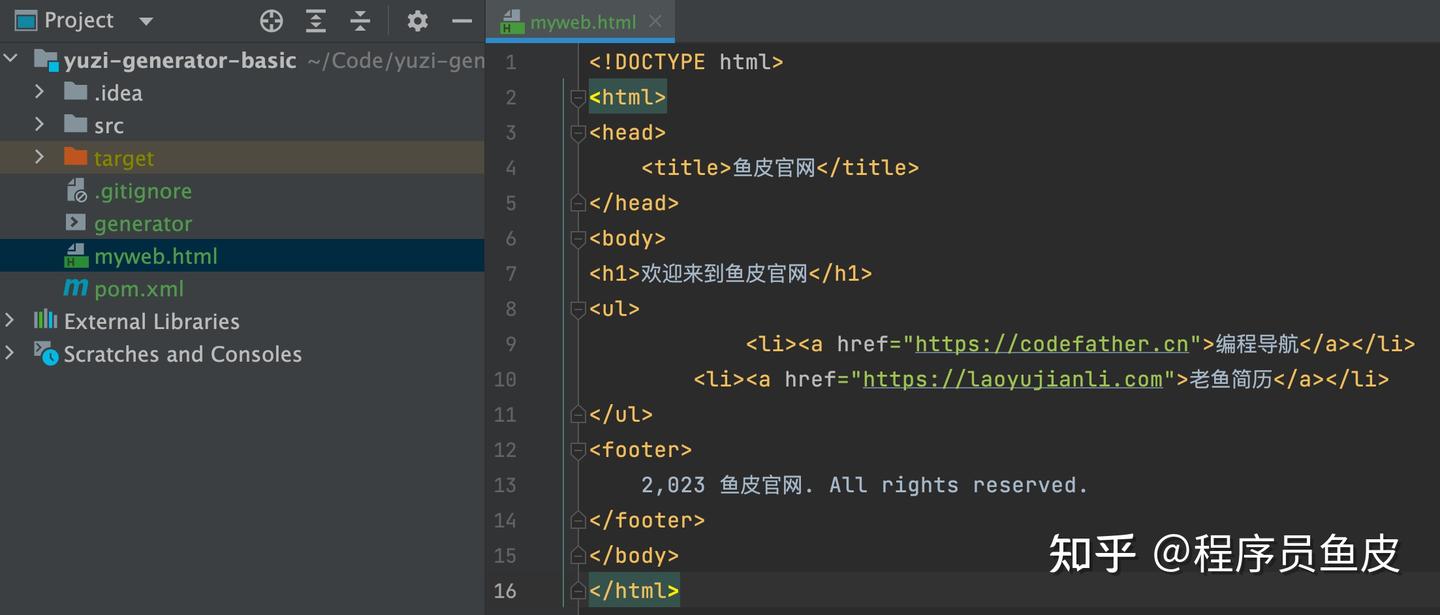Collapse the yuzi-generator-basic project root
Screen dimensions: 1440x615
pyautogui.click(x=11, y=59)
